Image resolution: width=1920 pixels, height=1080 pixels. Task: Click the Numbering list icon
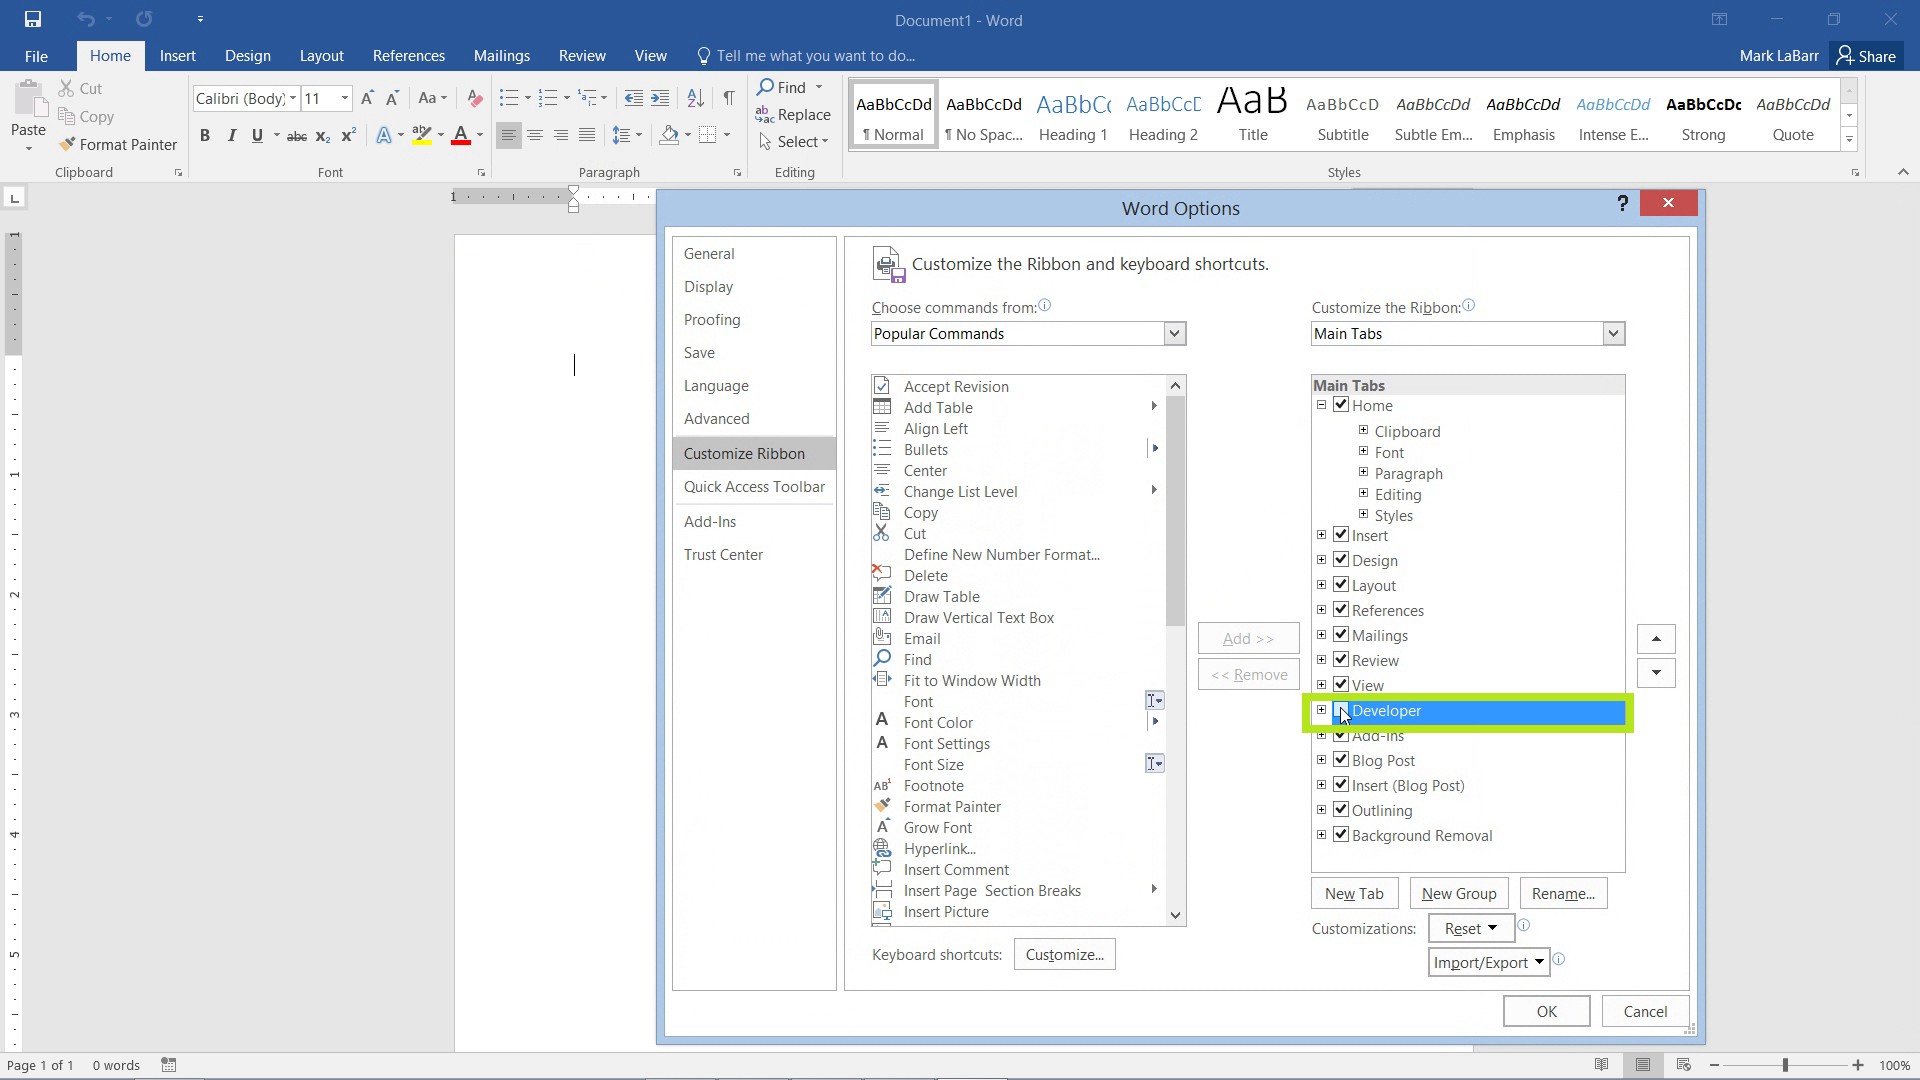[x=547, y=98]
